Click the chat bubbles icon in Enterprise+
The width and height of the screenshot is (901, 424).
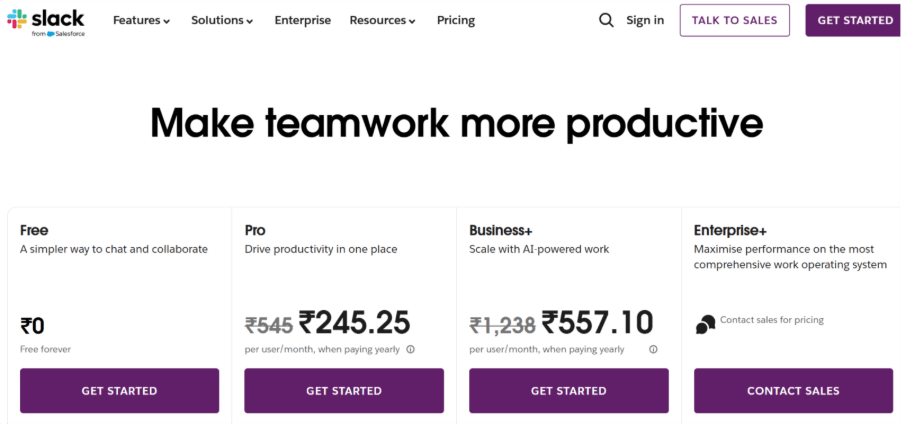click(705, 323)
